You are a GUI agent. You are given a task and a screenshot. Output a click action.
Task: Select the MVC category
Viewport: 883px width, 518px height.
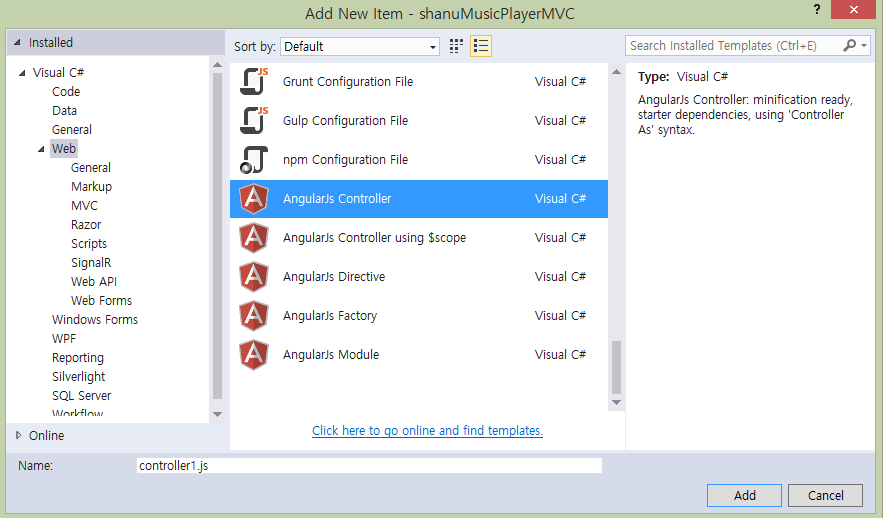pyautogui.click(x=84, y=206)
